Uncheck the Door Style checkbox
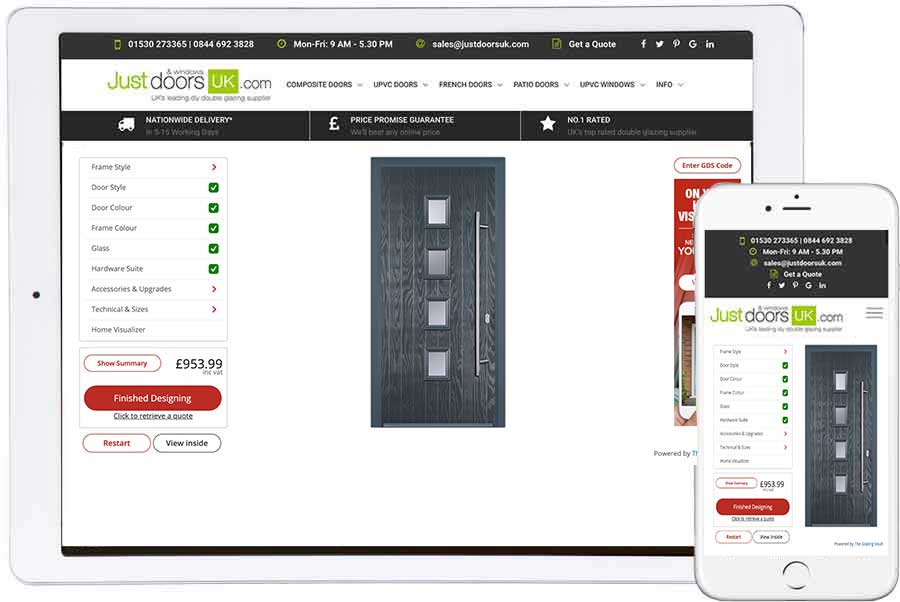The height and width of the screenshot is (602, 900). 216,187
